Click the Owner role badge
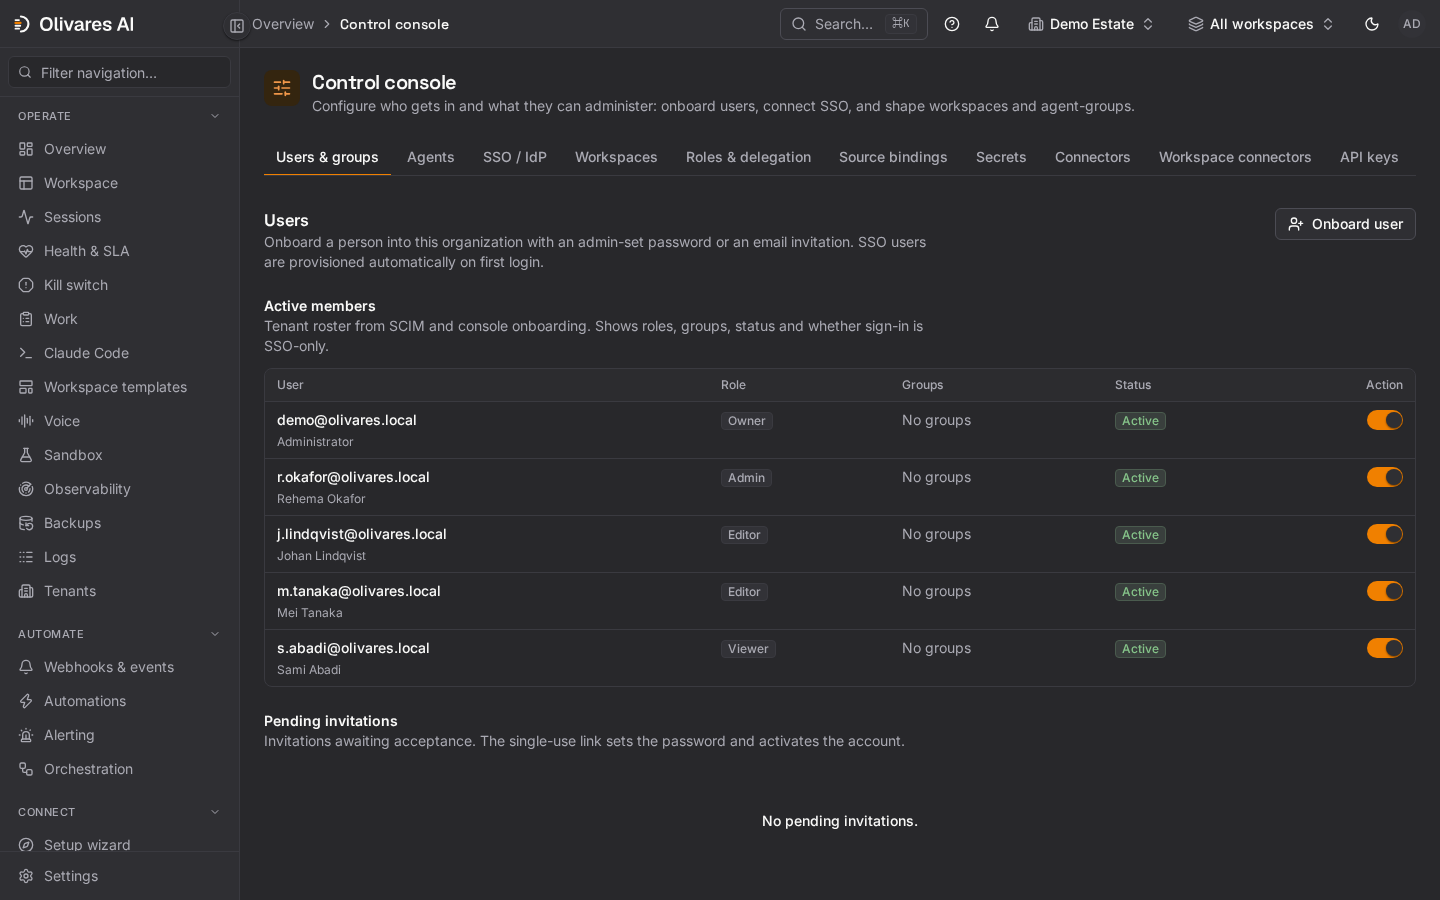Image resolution: width=1440 pixels, height=900 pixels. coord(747,421)
